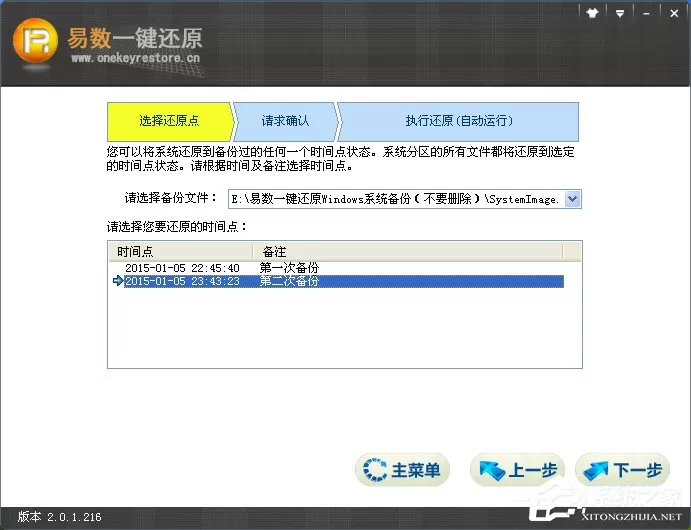
Task: Click the orange 易数一键还原 logo icon
Action: pos(35,41)
